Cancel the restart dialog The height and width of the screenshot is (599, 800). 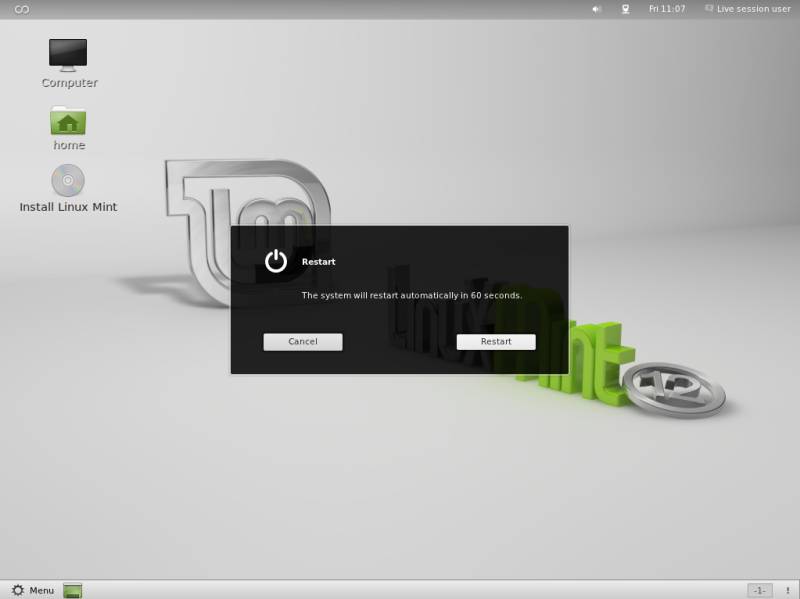(x=303, y=342)
